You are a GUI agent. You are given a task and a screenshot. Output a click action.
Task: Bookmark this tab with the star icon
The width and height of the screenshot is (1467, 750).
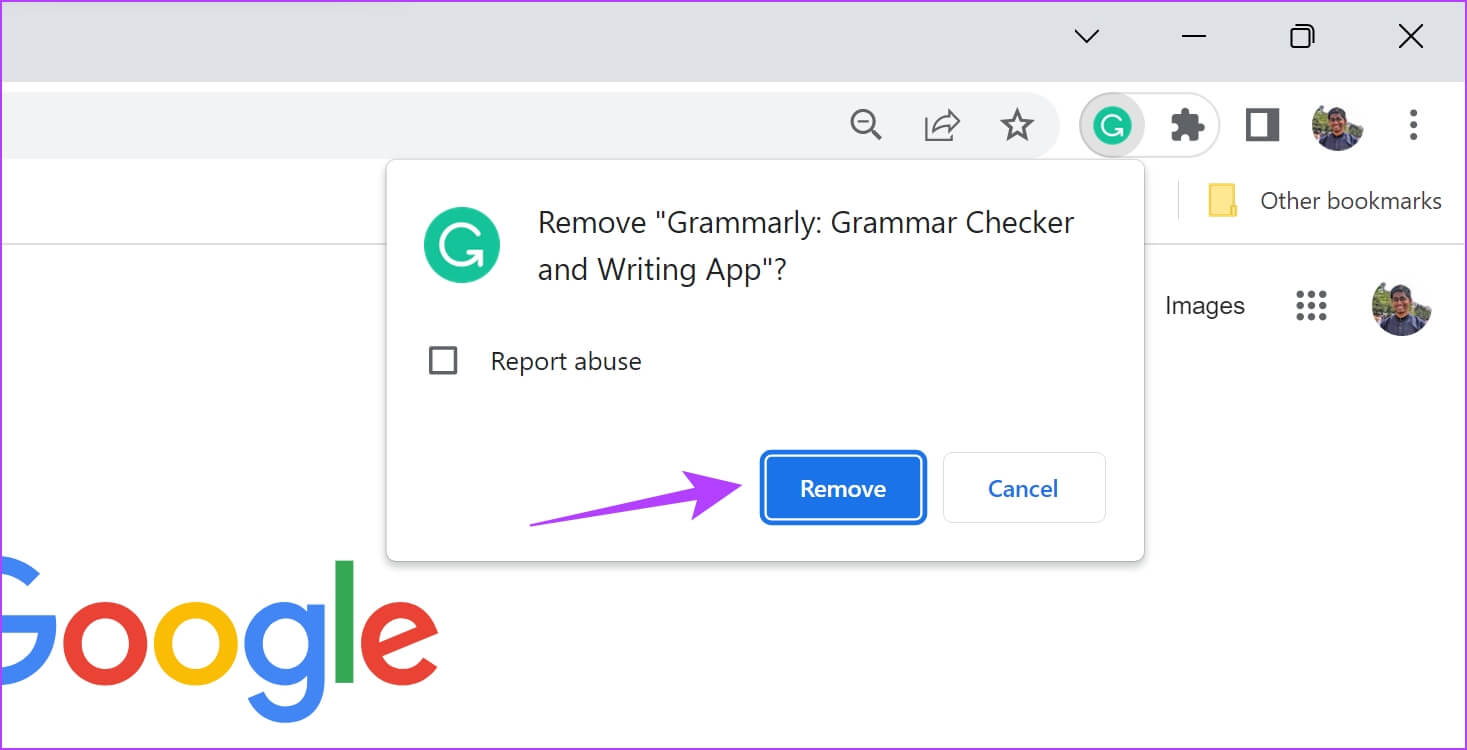tap(1017, 125)
